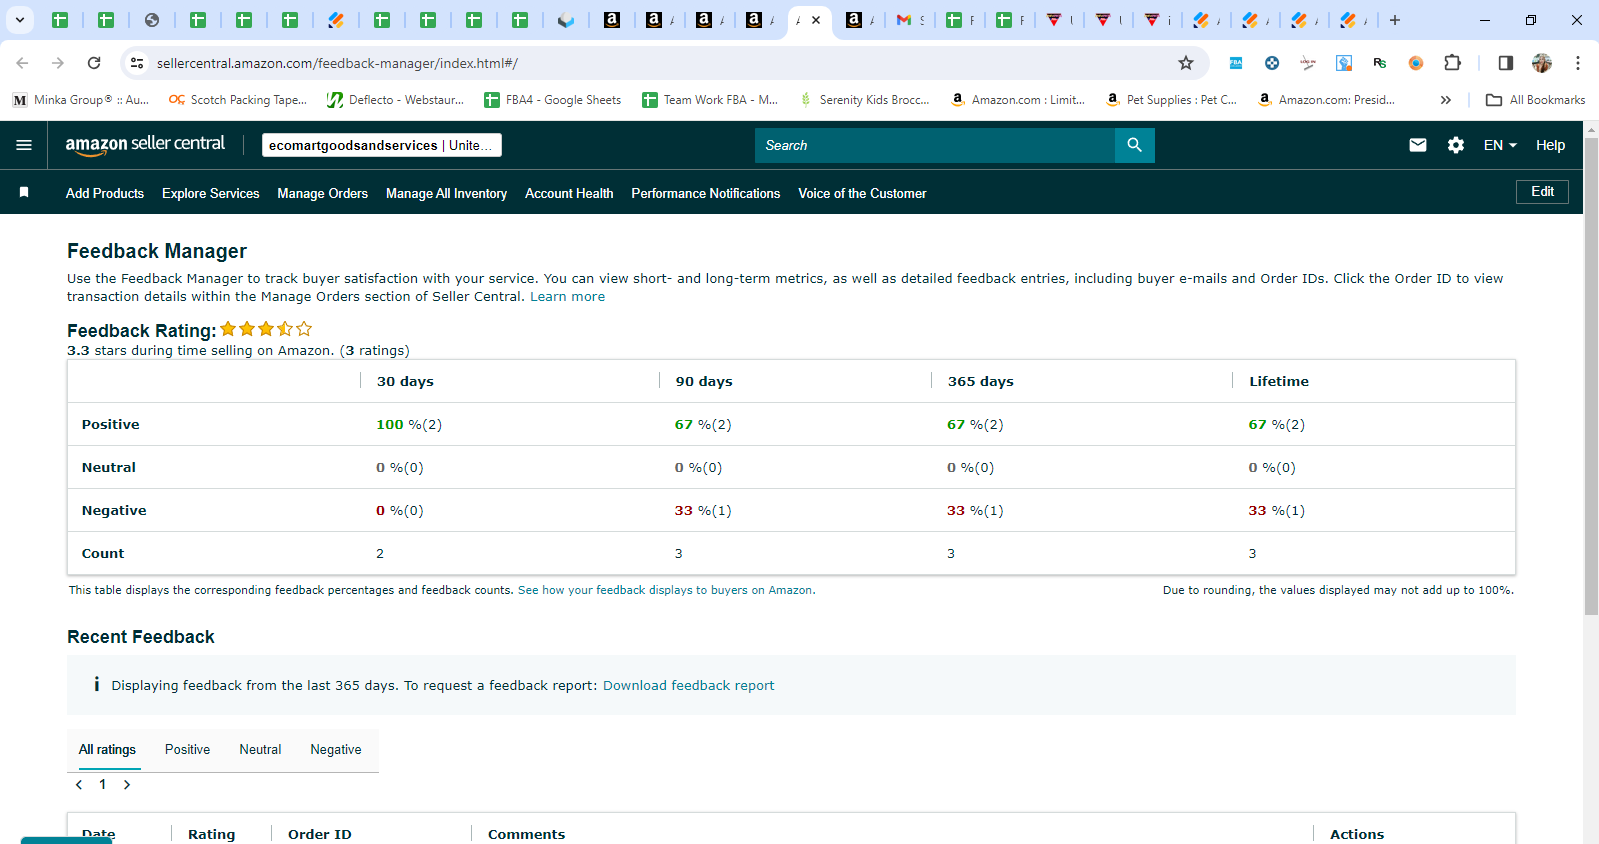Open Performance Notifications menu item
This screenshot has height=844, width=1599.
[x=706, y=193]
